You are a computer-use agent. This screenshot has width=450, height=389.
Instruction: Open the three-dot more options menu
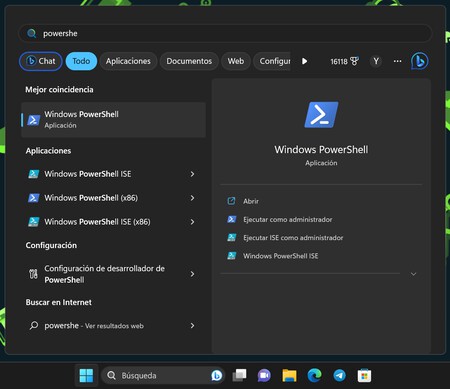tap(397, 61)
